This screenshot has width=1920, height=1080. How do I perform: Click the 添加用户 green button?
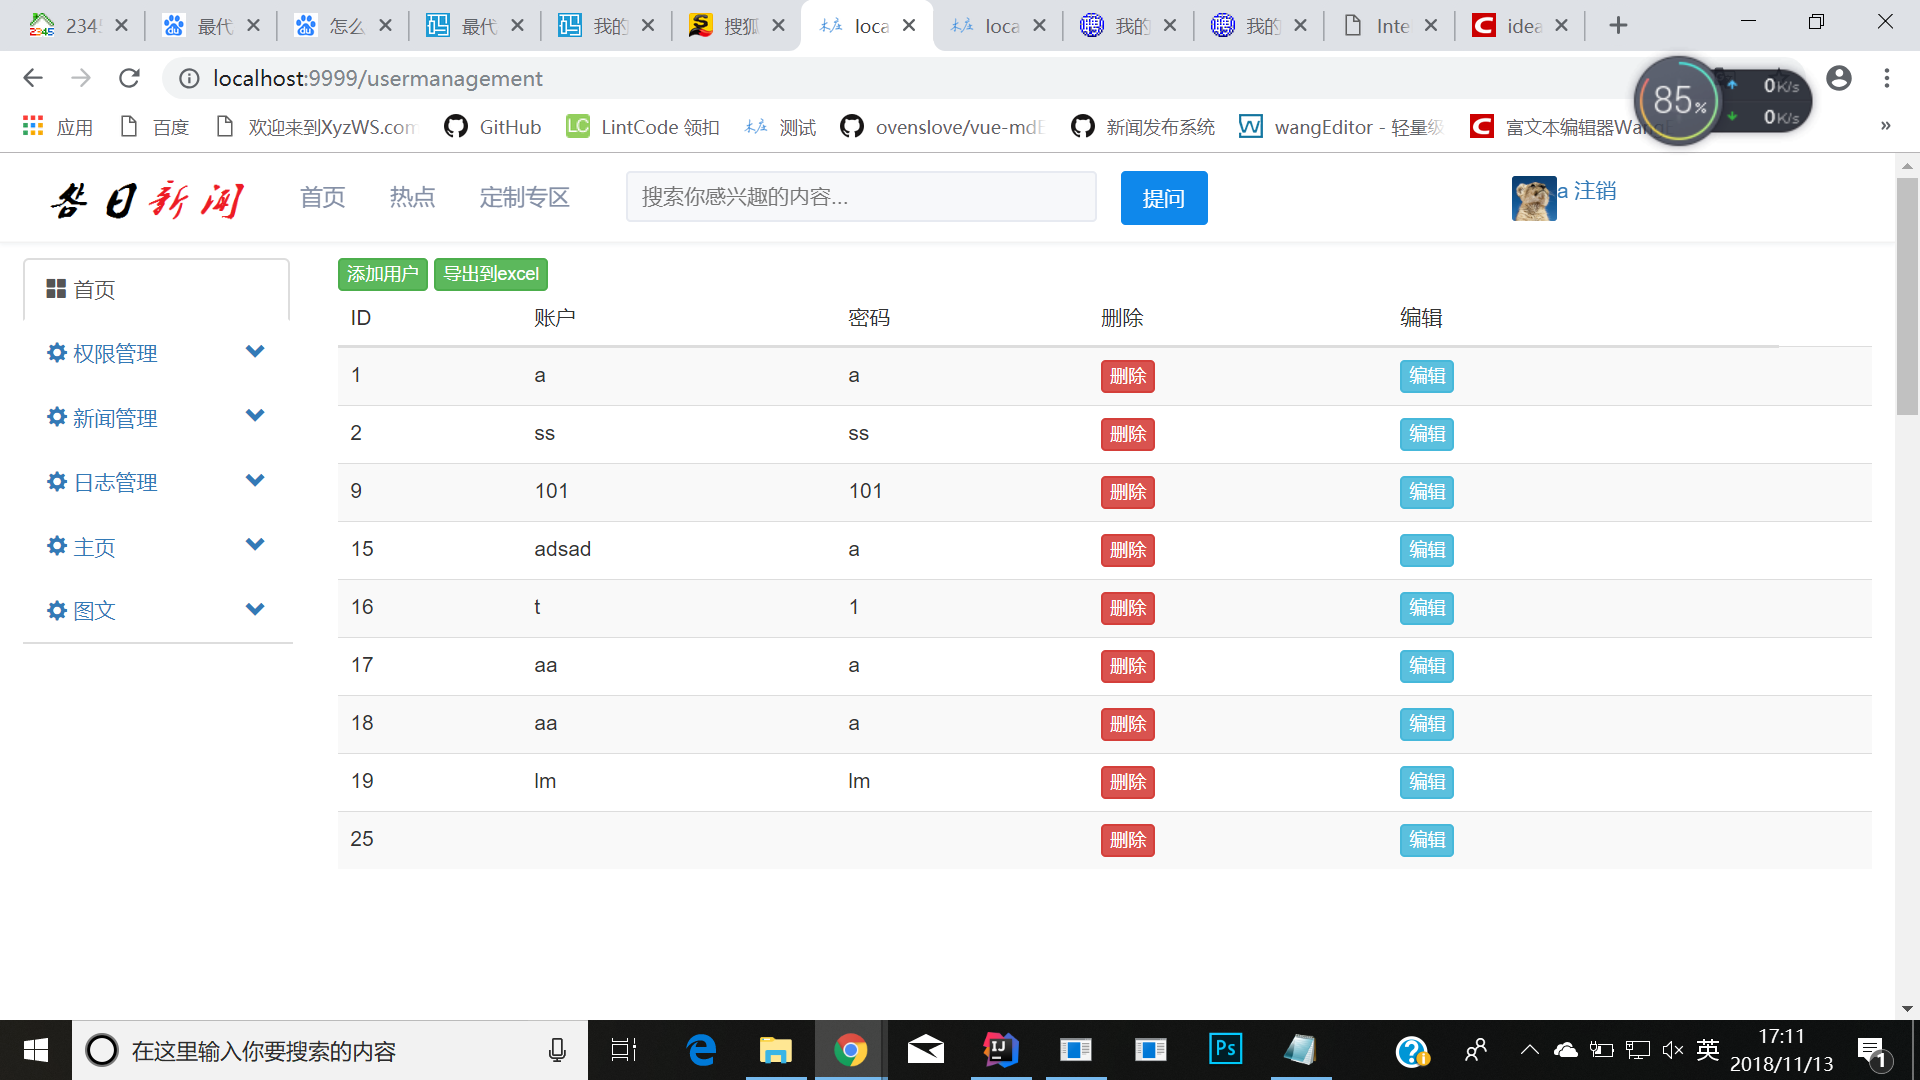[x=382, y=274]
